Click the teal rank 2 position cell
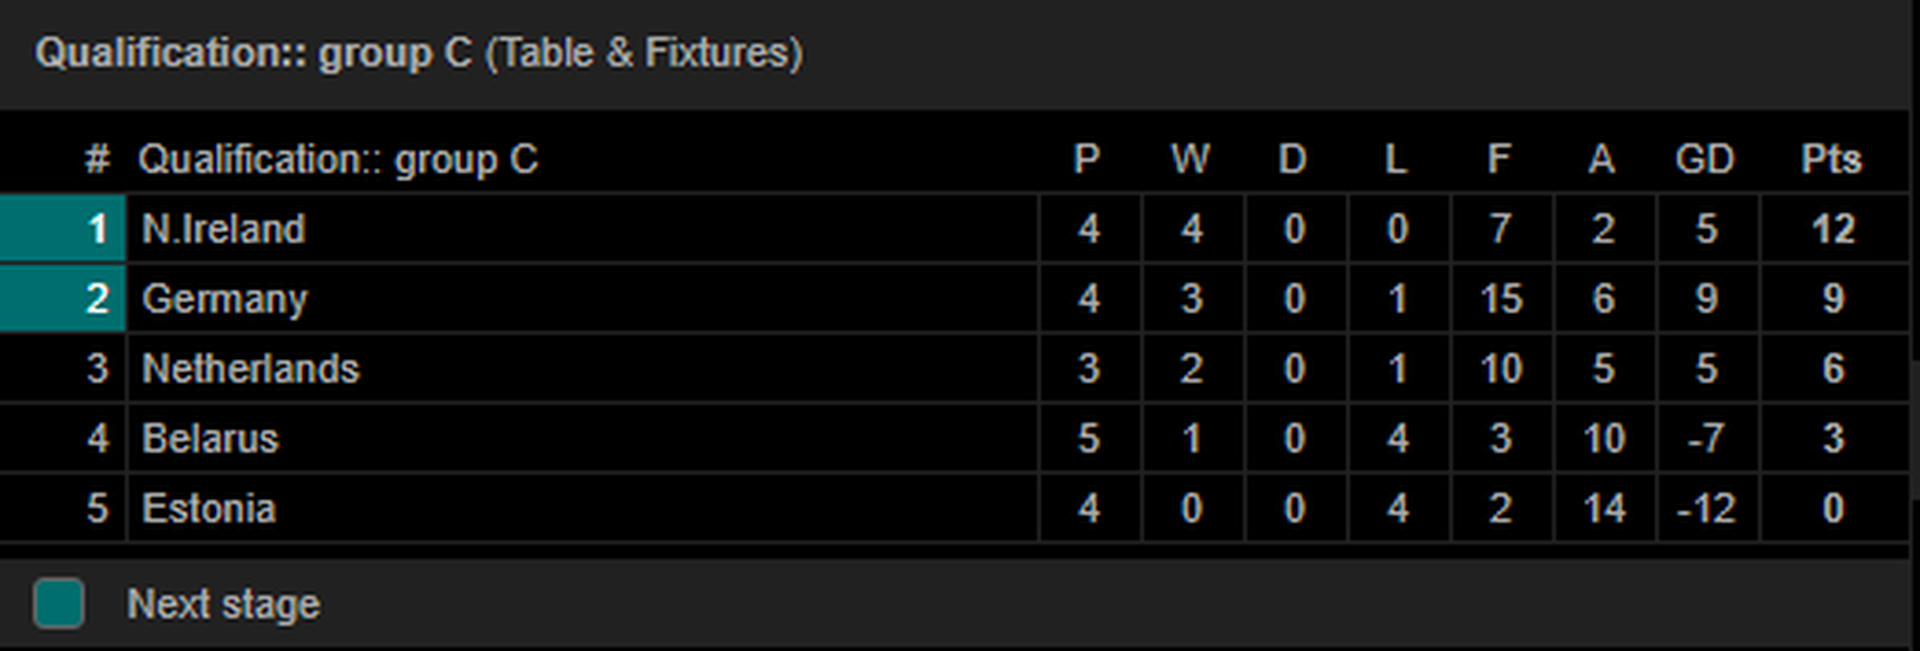Screen dimensions: 1920x651 (x=63, y=299)
